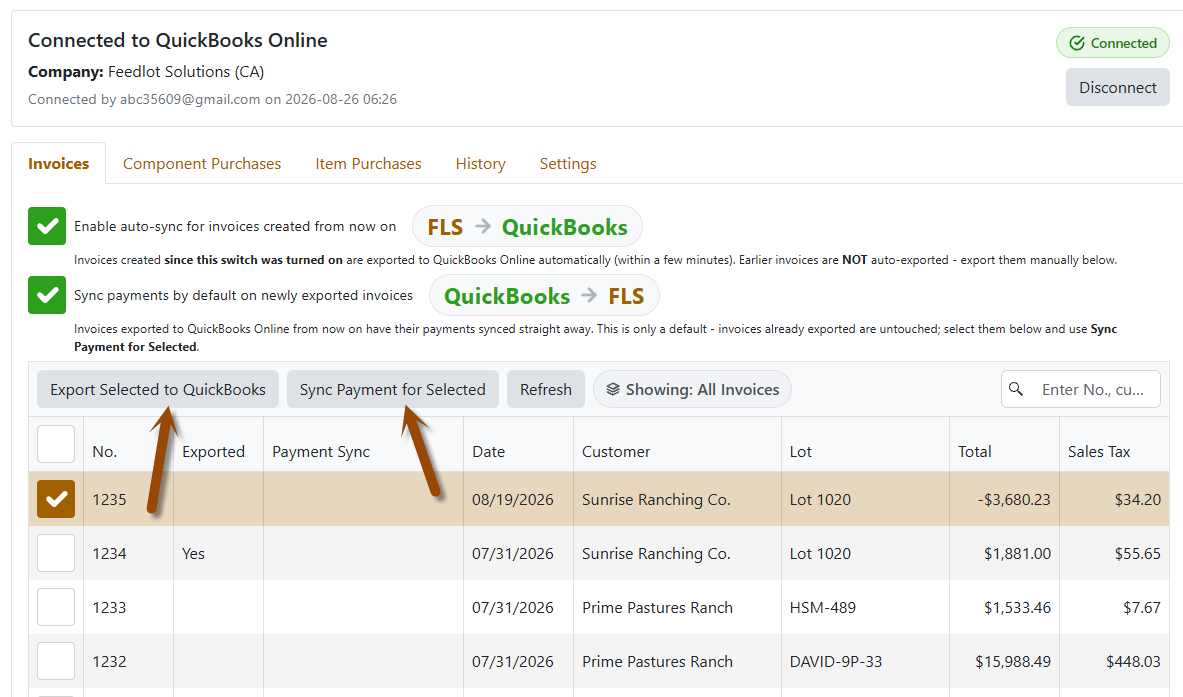
Task: Click date 08/19/2026
Action: pos(512,499)
